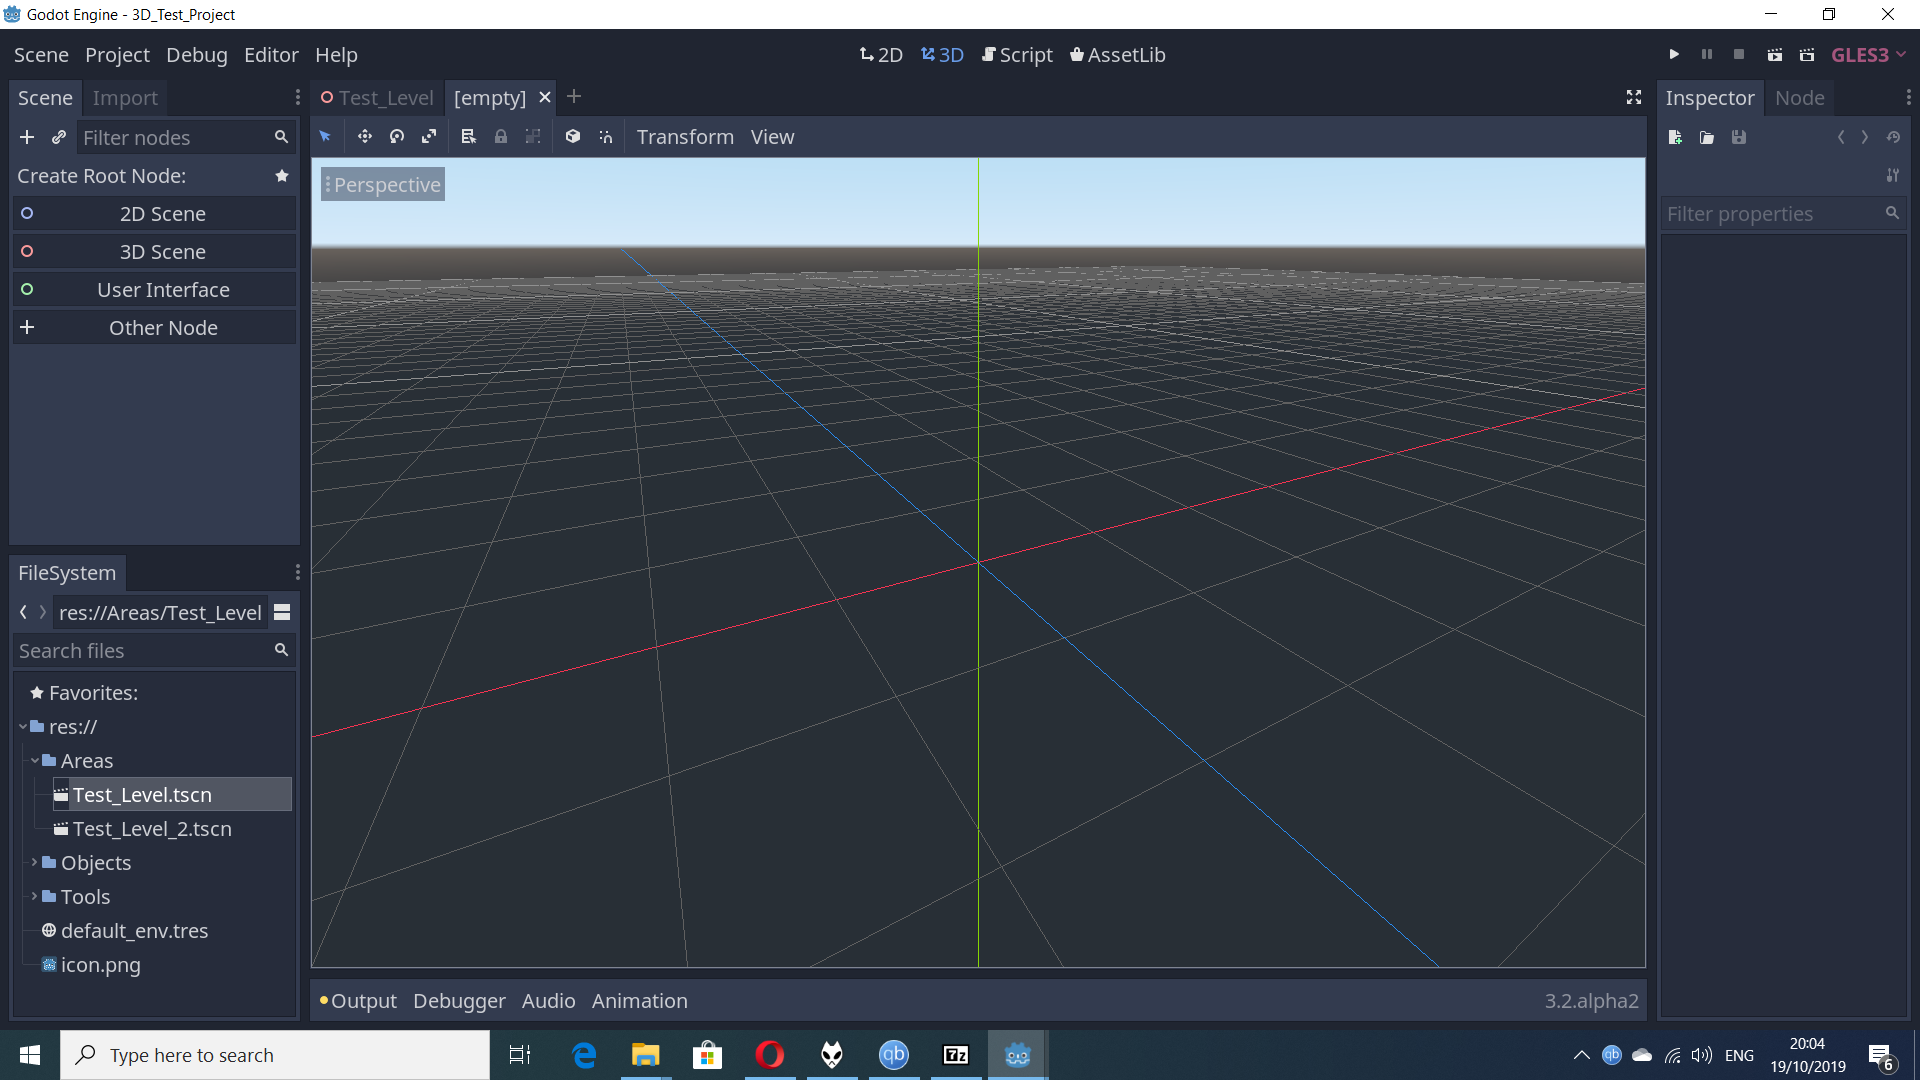Image resolution: width=1920 pixels, height=1080 pixels.
Task: Activate the Scale mode tool
Action: (x=428, y=136)
